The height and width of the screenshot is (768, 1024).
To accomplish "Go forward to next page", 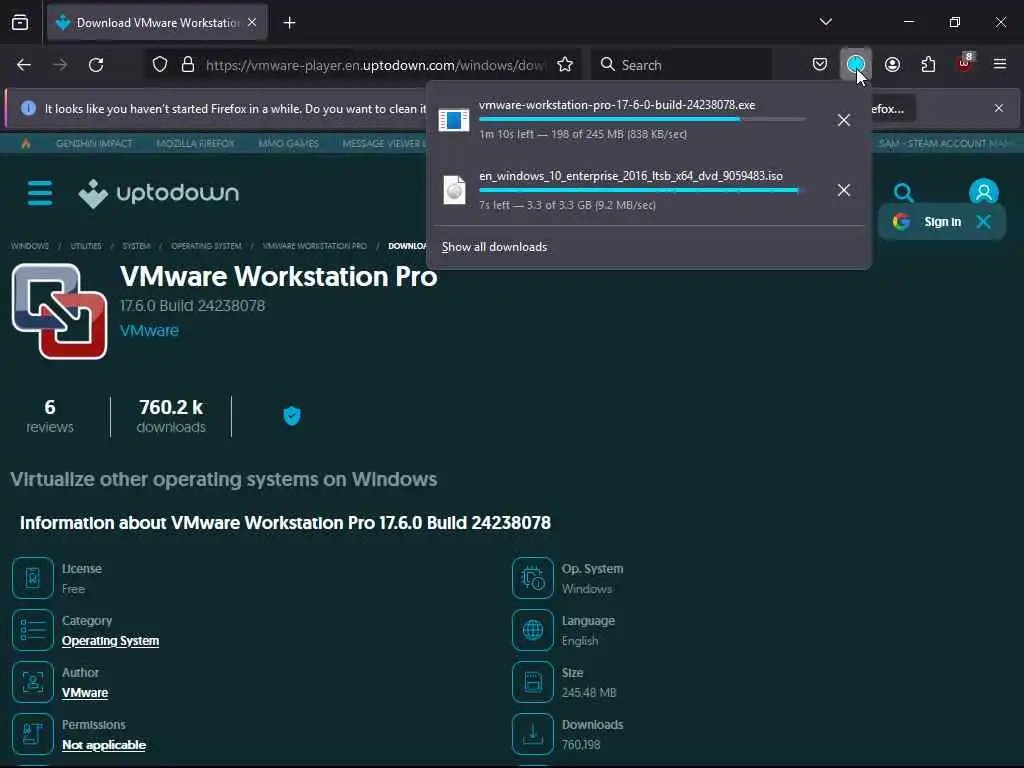I will click(60, 65).
